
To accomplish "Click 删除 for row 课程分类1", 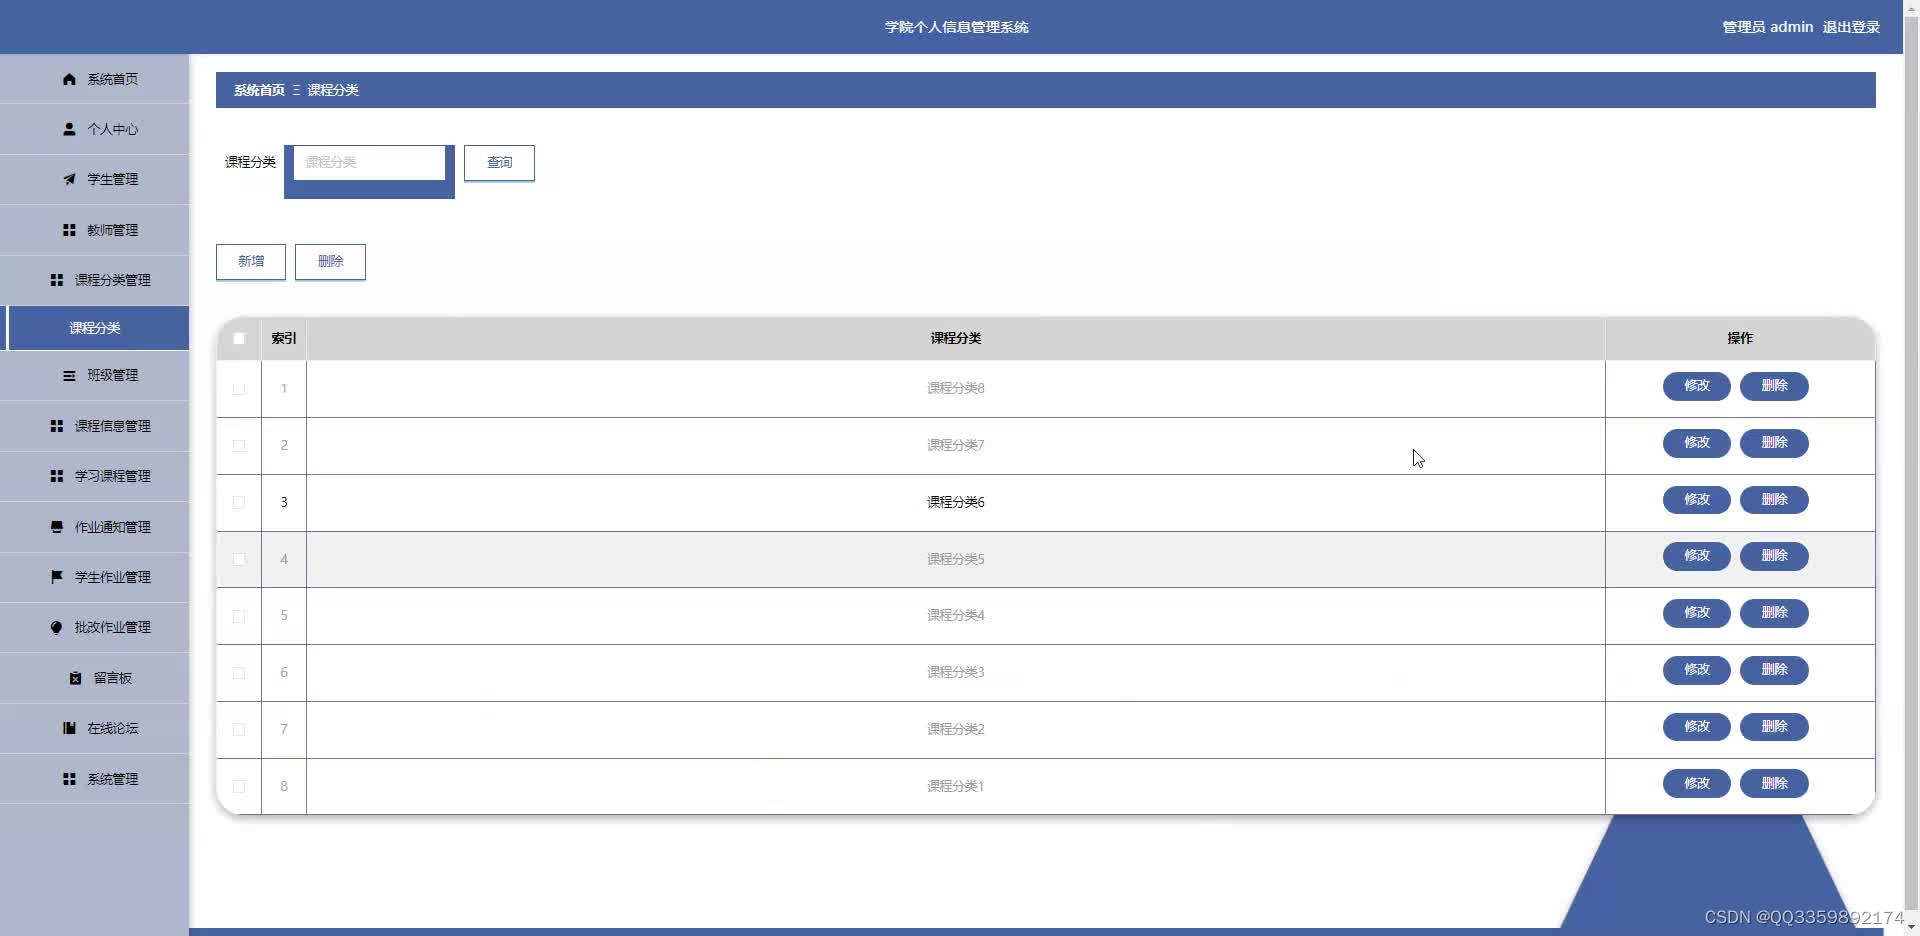I will coord(1774,784).
